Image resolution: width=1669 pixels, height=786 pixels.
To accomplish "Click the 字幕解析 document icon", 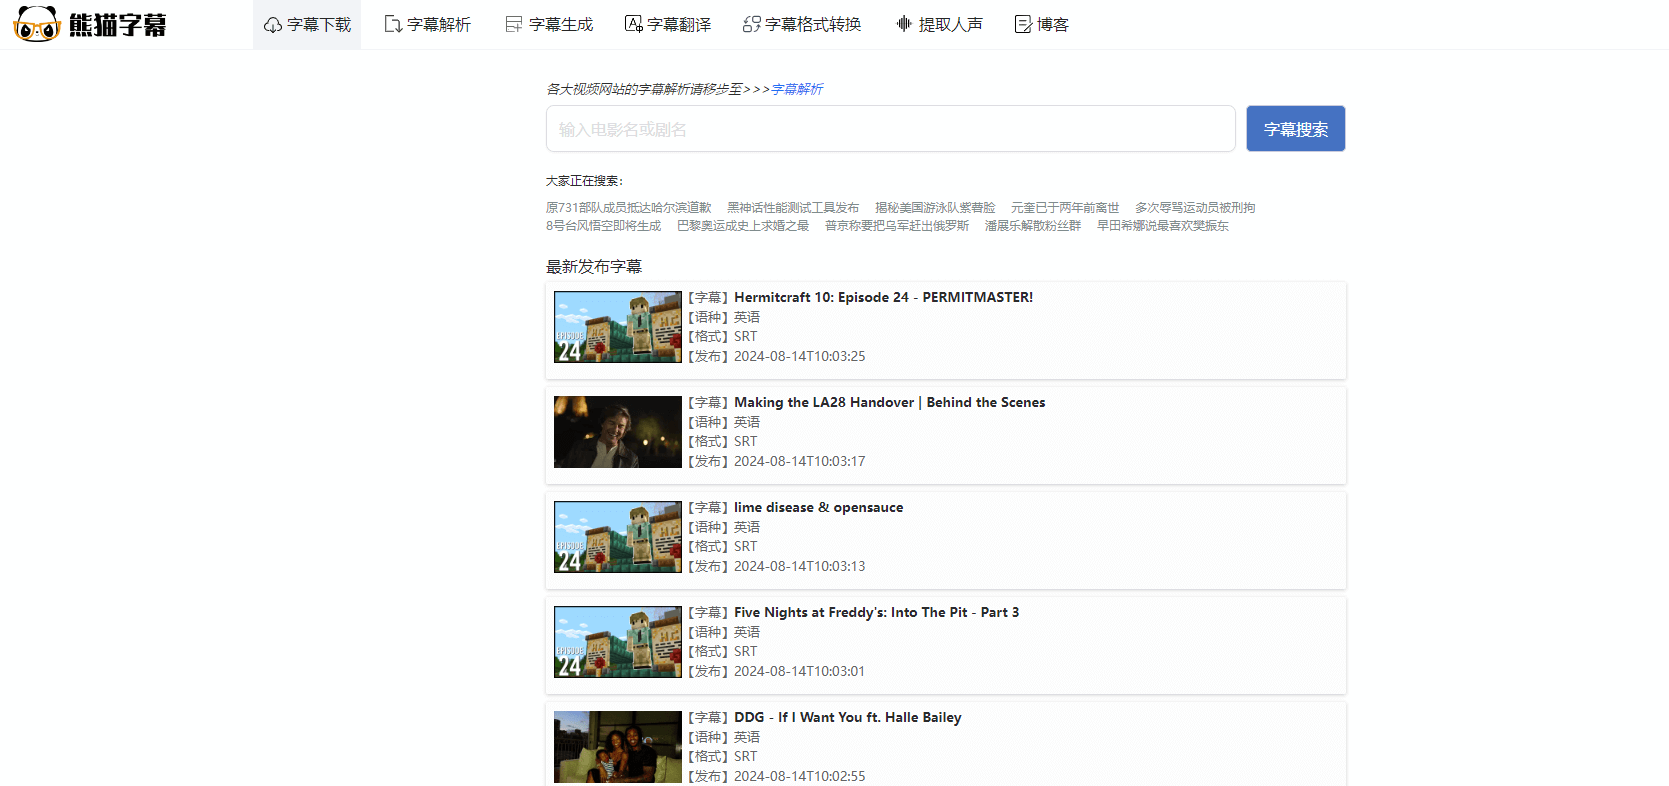I will coord(393,25).
